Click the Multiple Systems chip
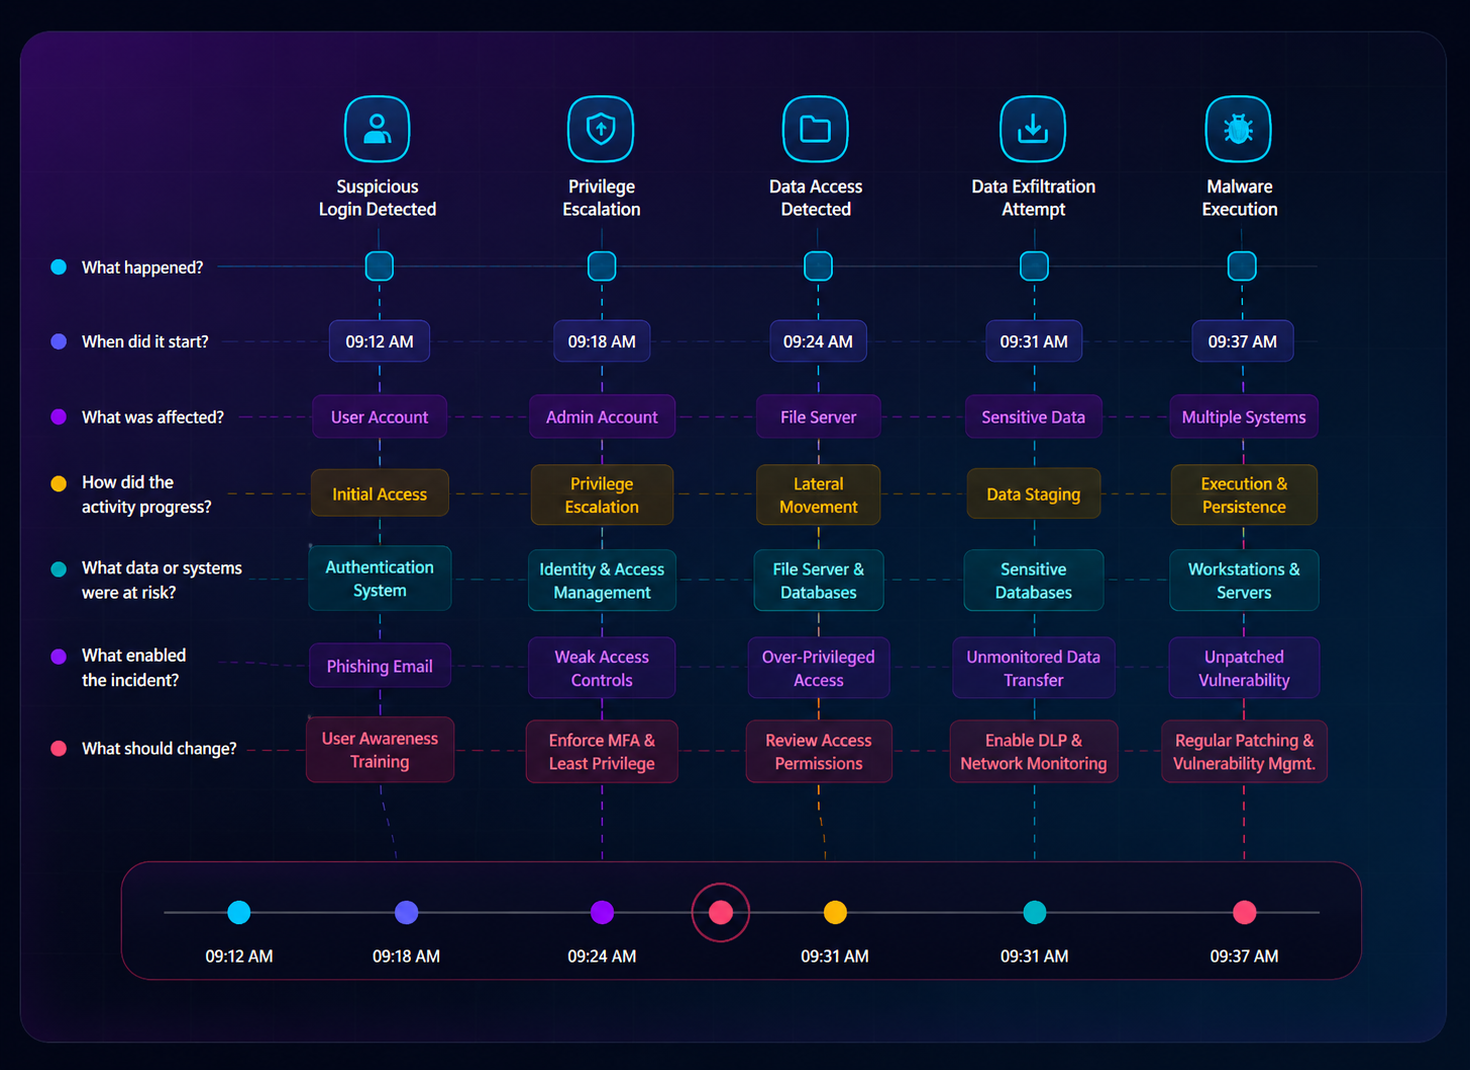Viewport: 1470px width, 1070px height. pyautogui.click(x=1244, y=417)
